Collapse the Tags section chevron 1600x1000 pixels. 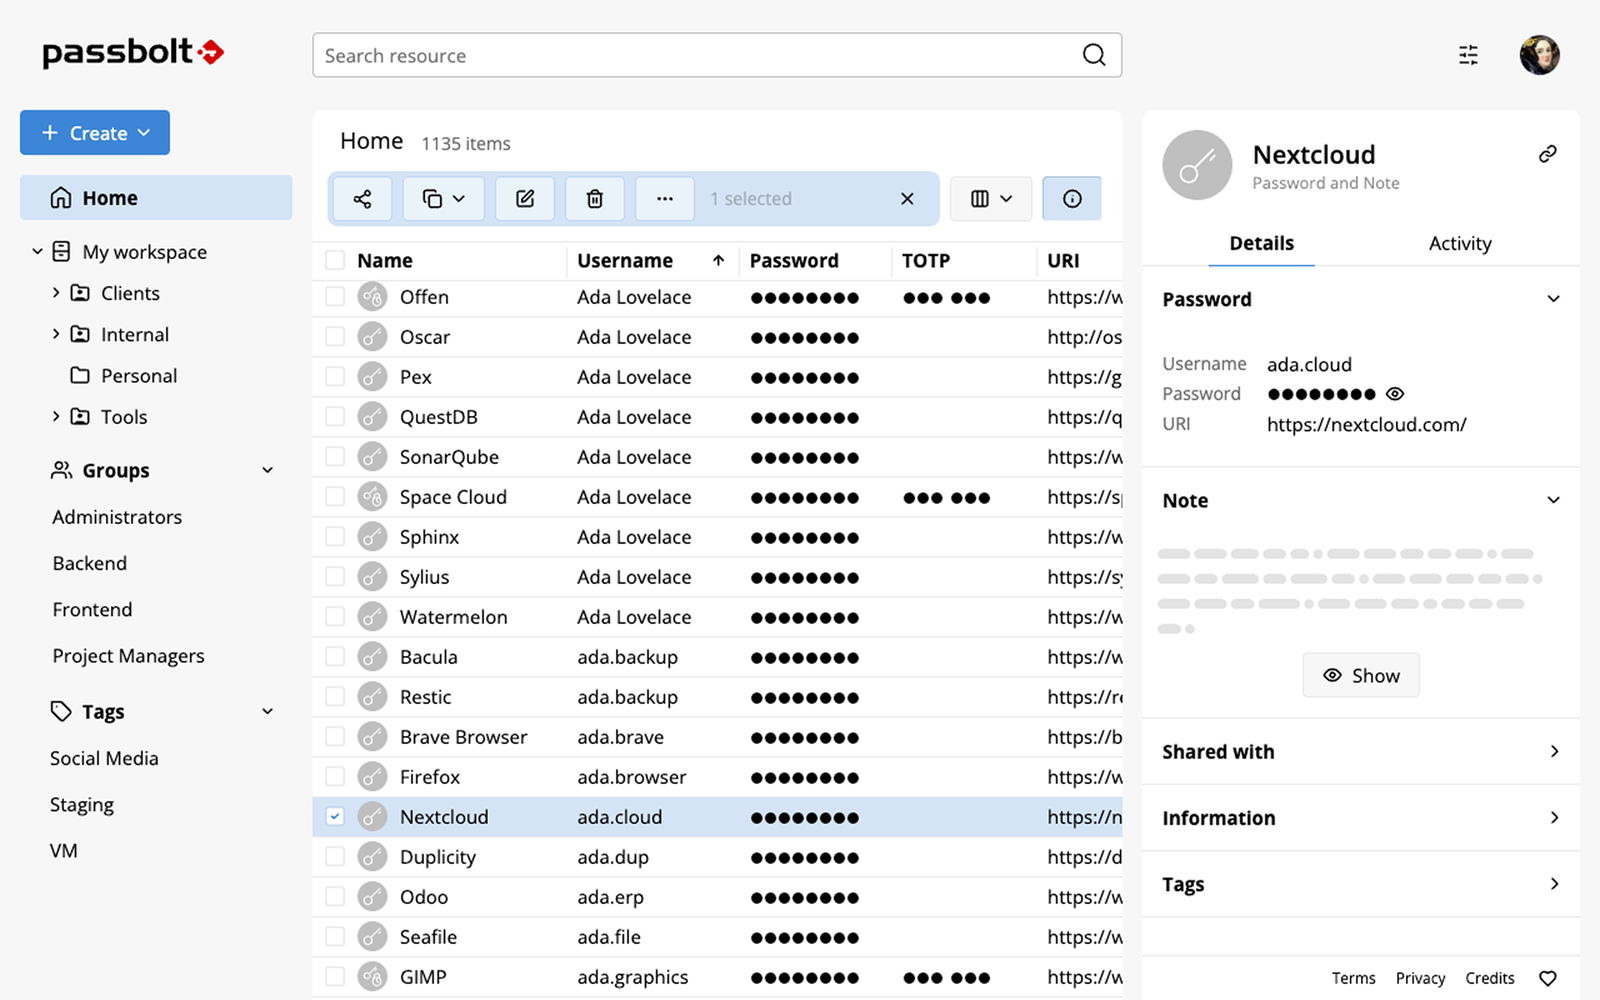[267, 711]
